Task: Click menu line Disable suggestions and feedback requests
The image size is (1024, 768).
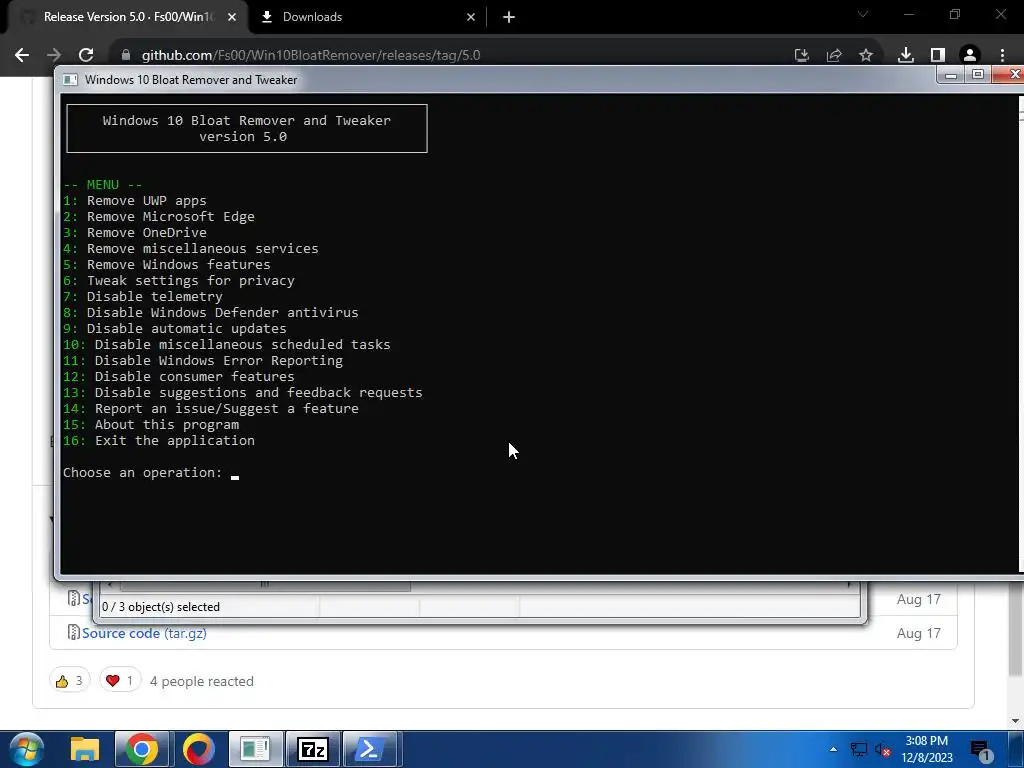Action: [x=242, y=393]
